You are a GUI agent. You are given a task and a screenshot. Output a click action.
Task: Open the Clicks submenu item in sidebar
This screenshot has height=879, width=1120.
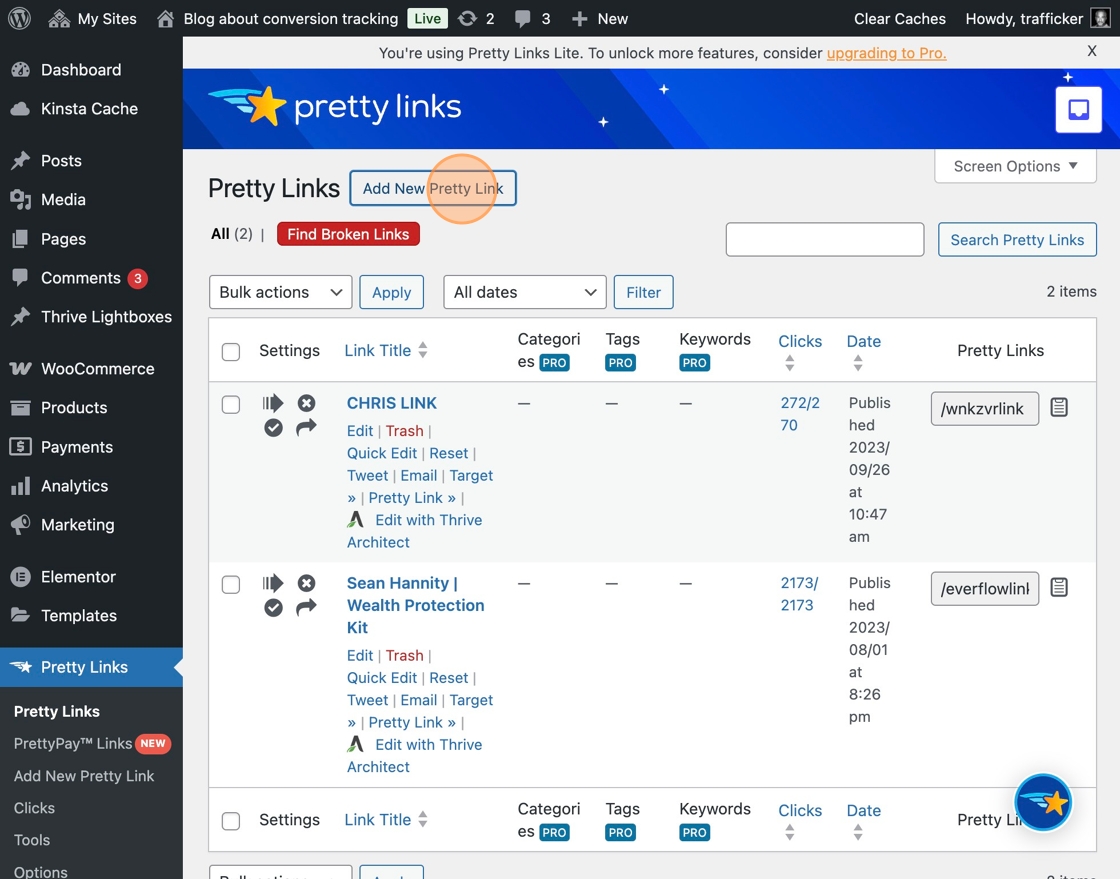pyautogui.click(x=34, y=808)
